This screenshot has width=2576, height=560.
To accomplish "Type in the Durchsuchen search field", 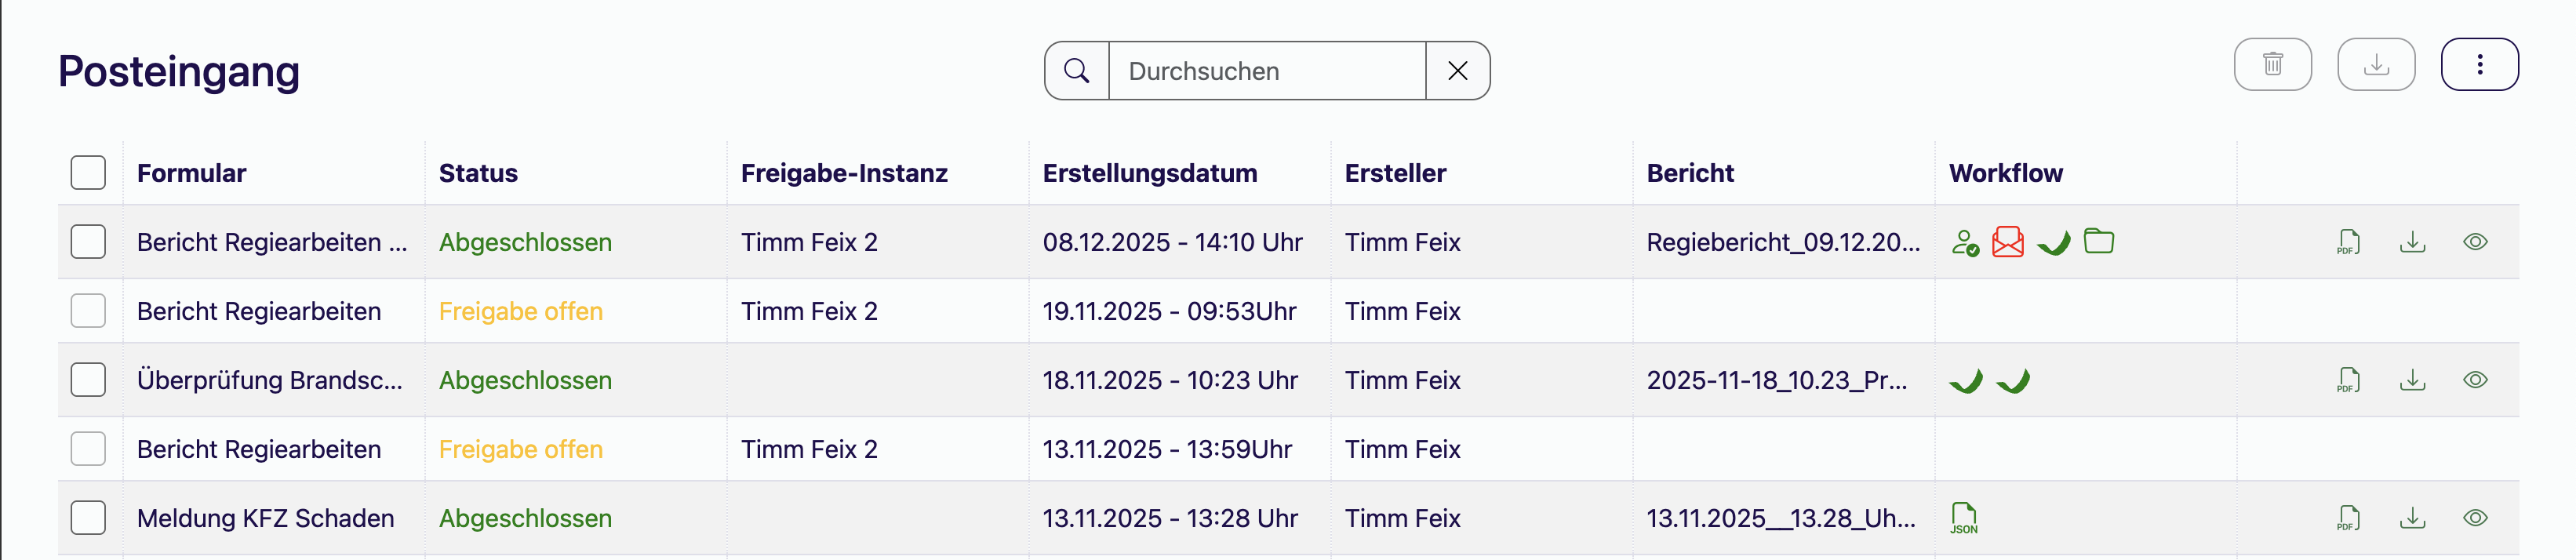I will pyautogui.click(x=1266, y=71).
